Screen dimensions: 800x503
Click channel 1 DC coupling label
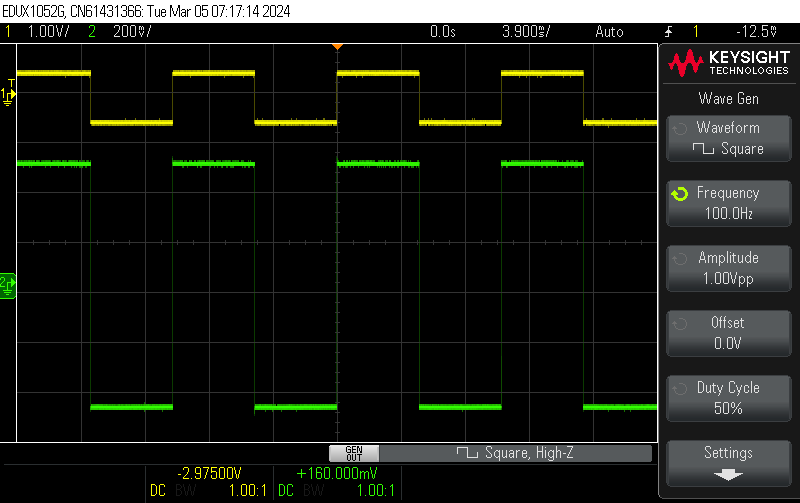[x=158, y=491]
